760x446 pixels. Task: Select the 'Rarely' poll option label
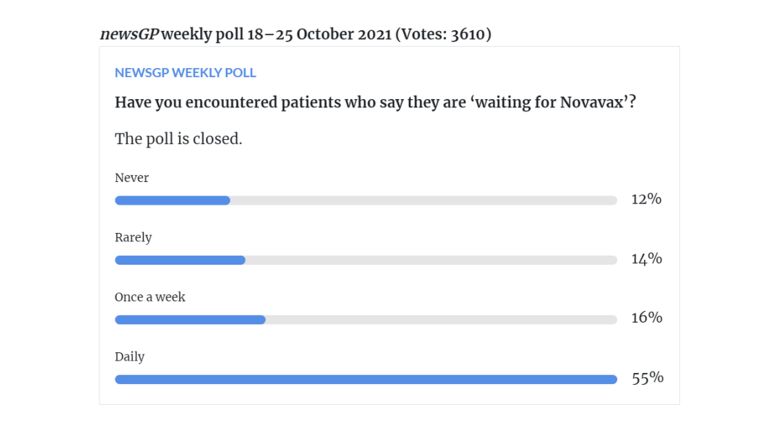(133, 238)
